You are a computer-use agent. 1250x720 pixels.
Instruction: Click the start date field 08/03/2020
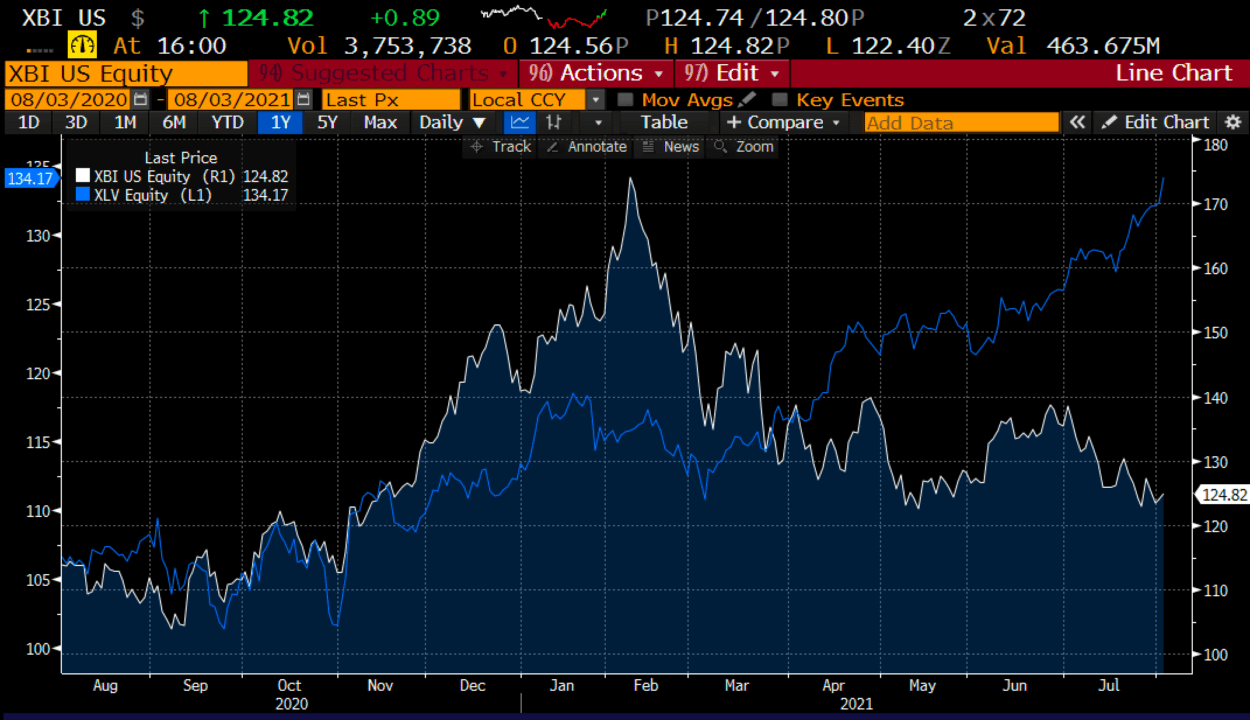point(69,99)
